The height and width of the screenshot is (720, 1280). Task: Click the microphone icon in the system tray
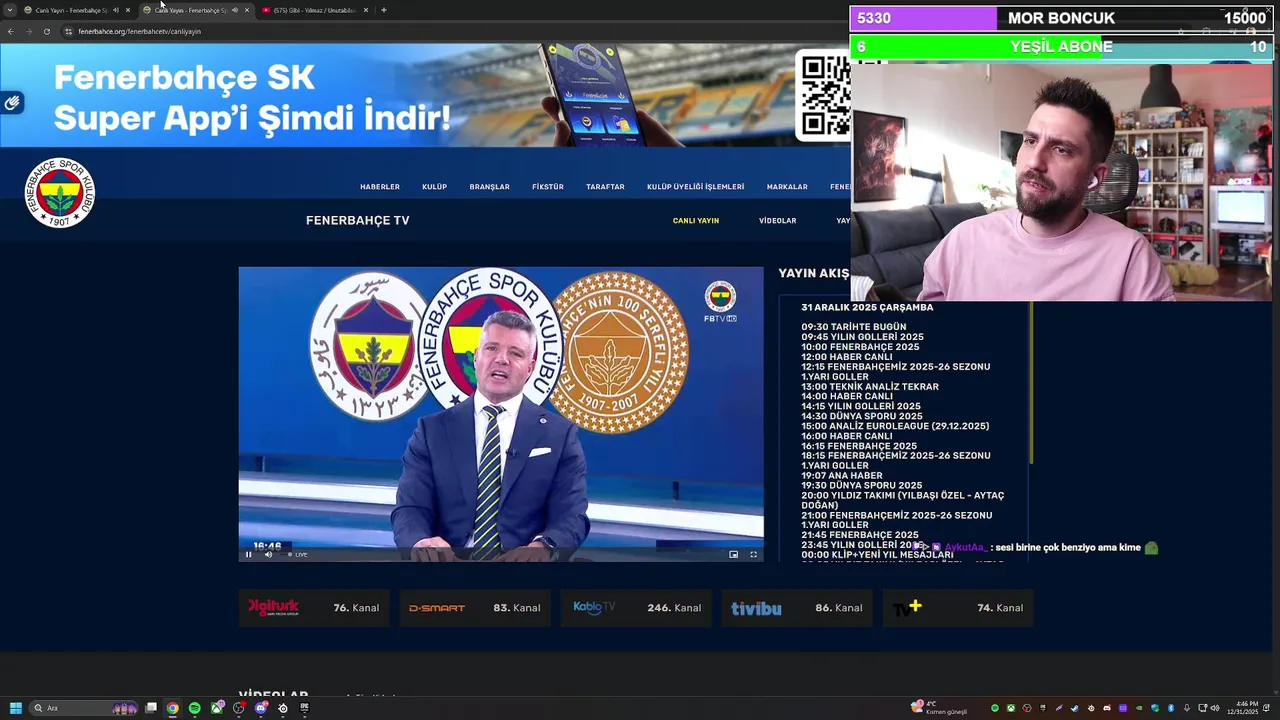pyautogui.click(x=1187, y=708)
